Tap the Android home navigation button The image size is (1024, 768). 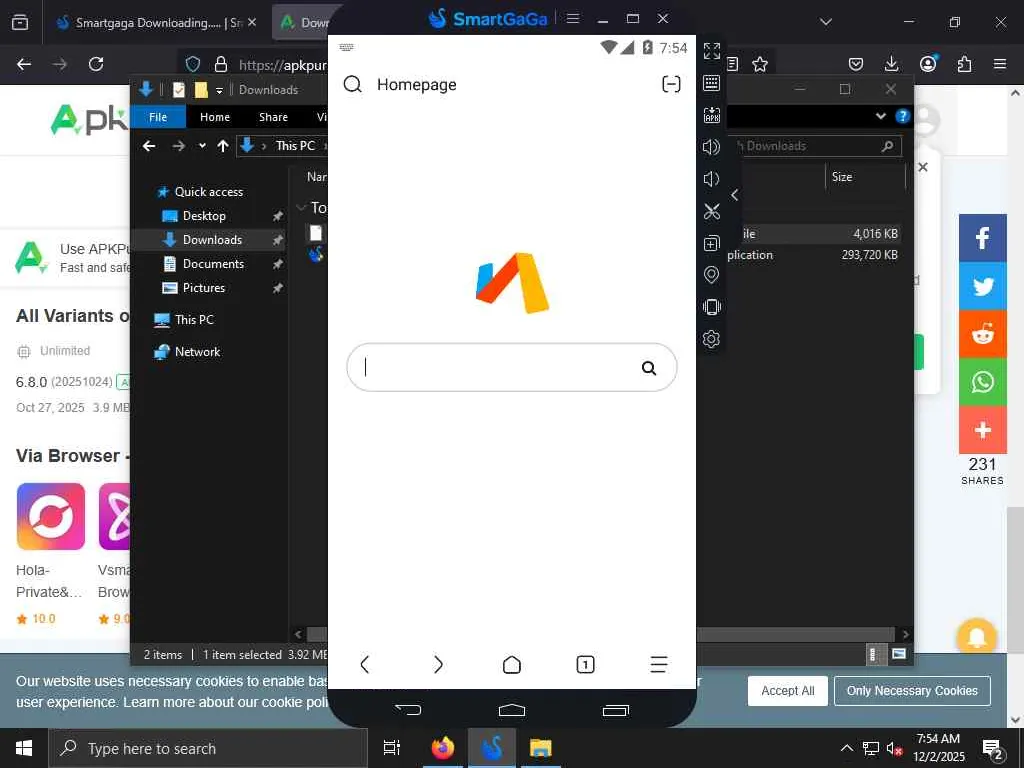pos(511,710)
